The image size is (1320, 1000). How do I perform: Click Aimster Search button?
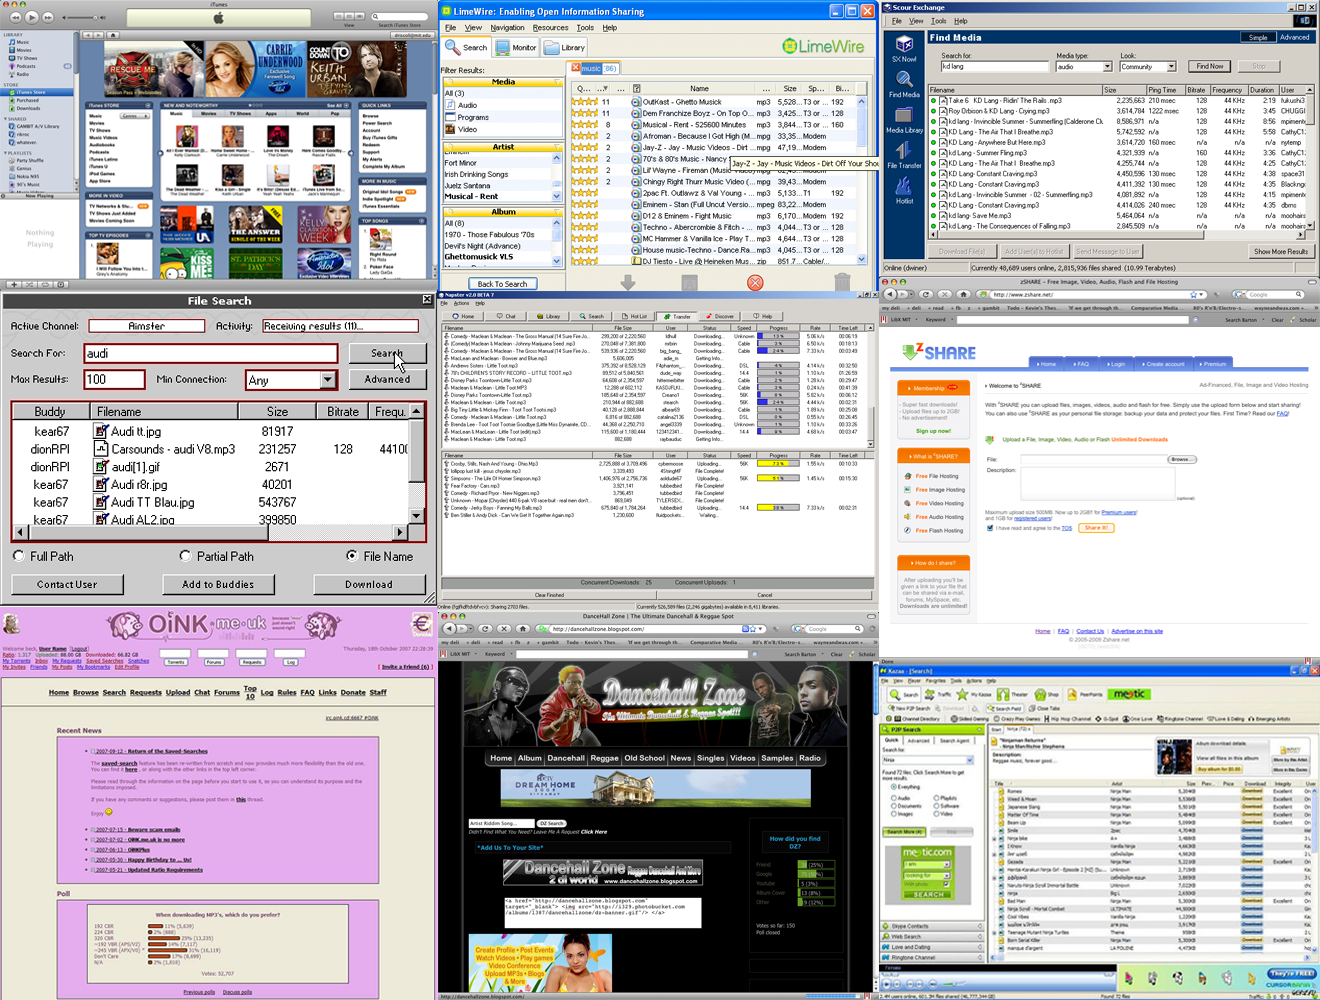click(387, 353)
